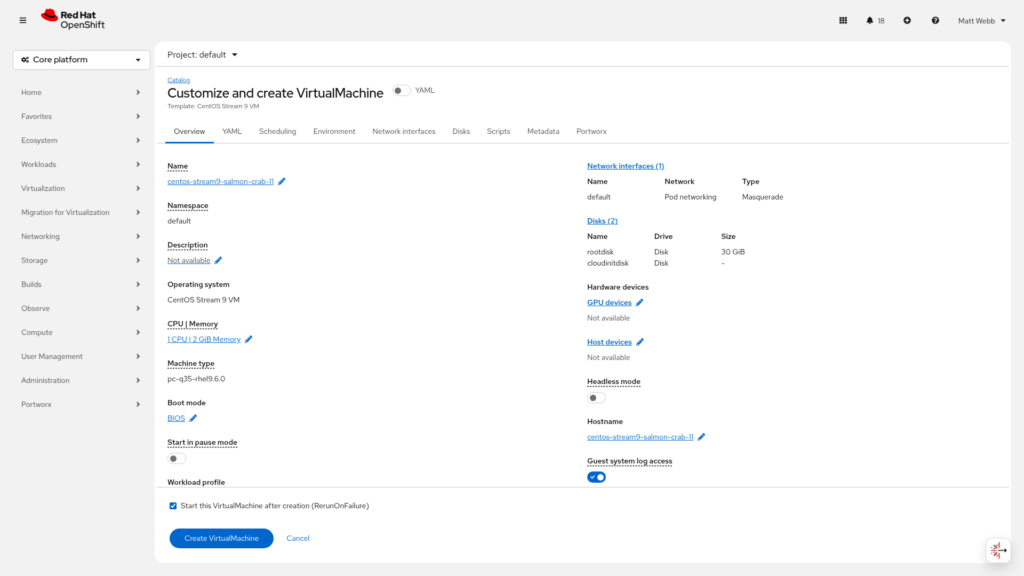
Task: Expand the Virtualization navigation section
Action: click(82, 188)
